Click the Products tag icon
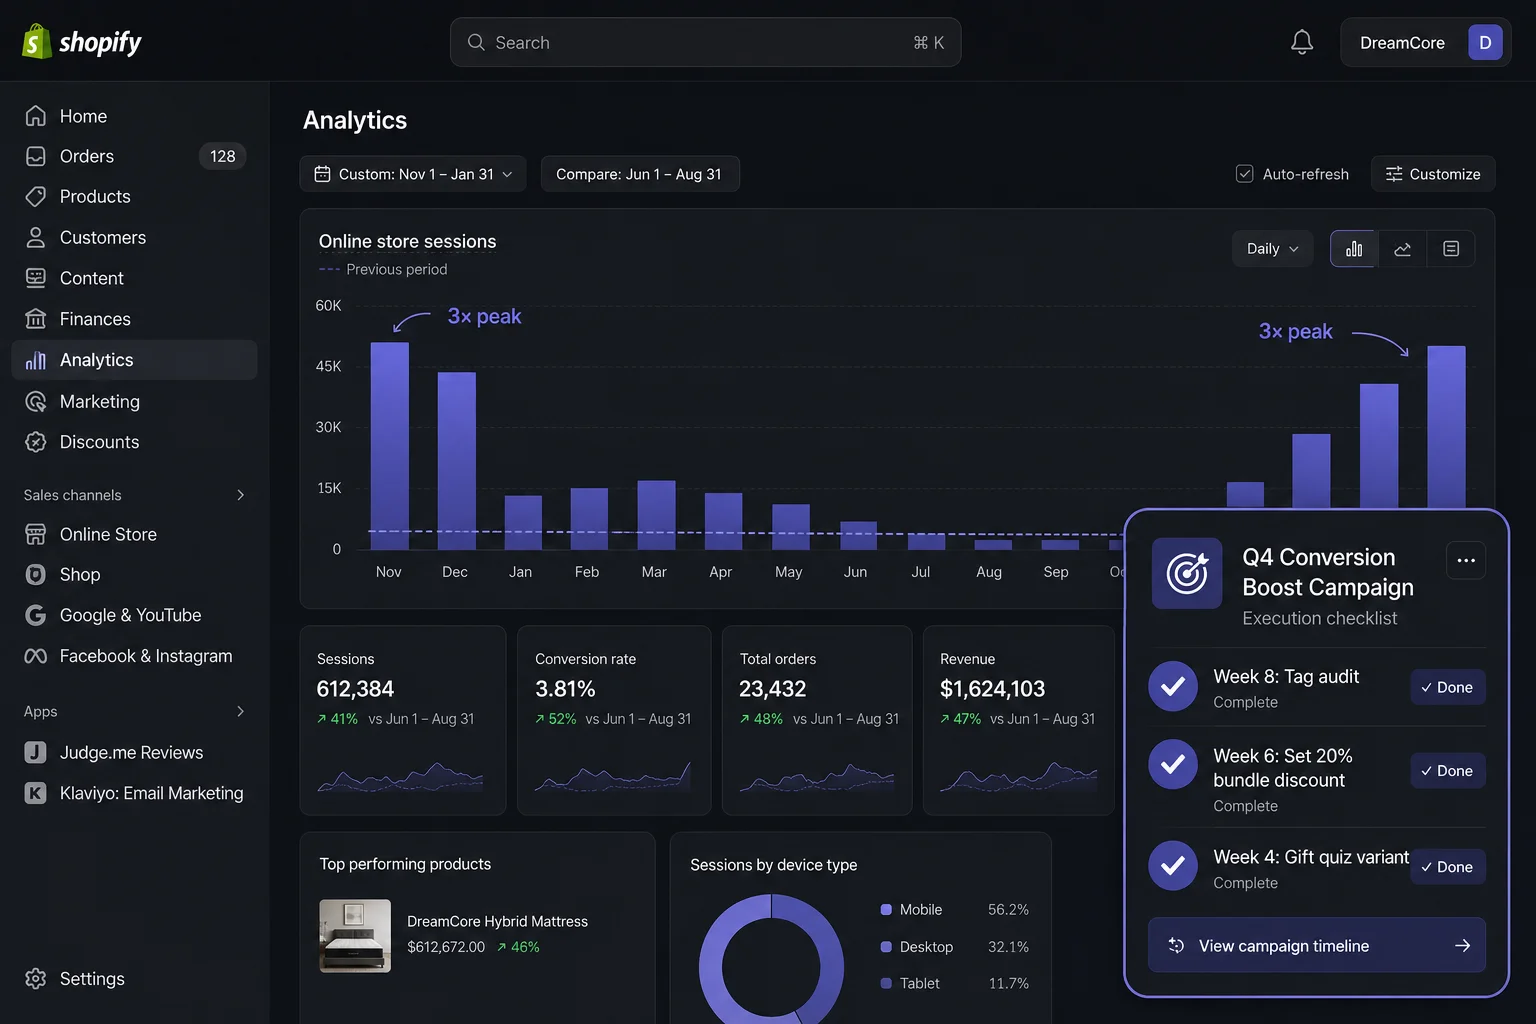 tap(36, 197)
